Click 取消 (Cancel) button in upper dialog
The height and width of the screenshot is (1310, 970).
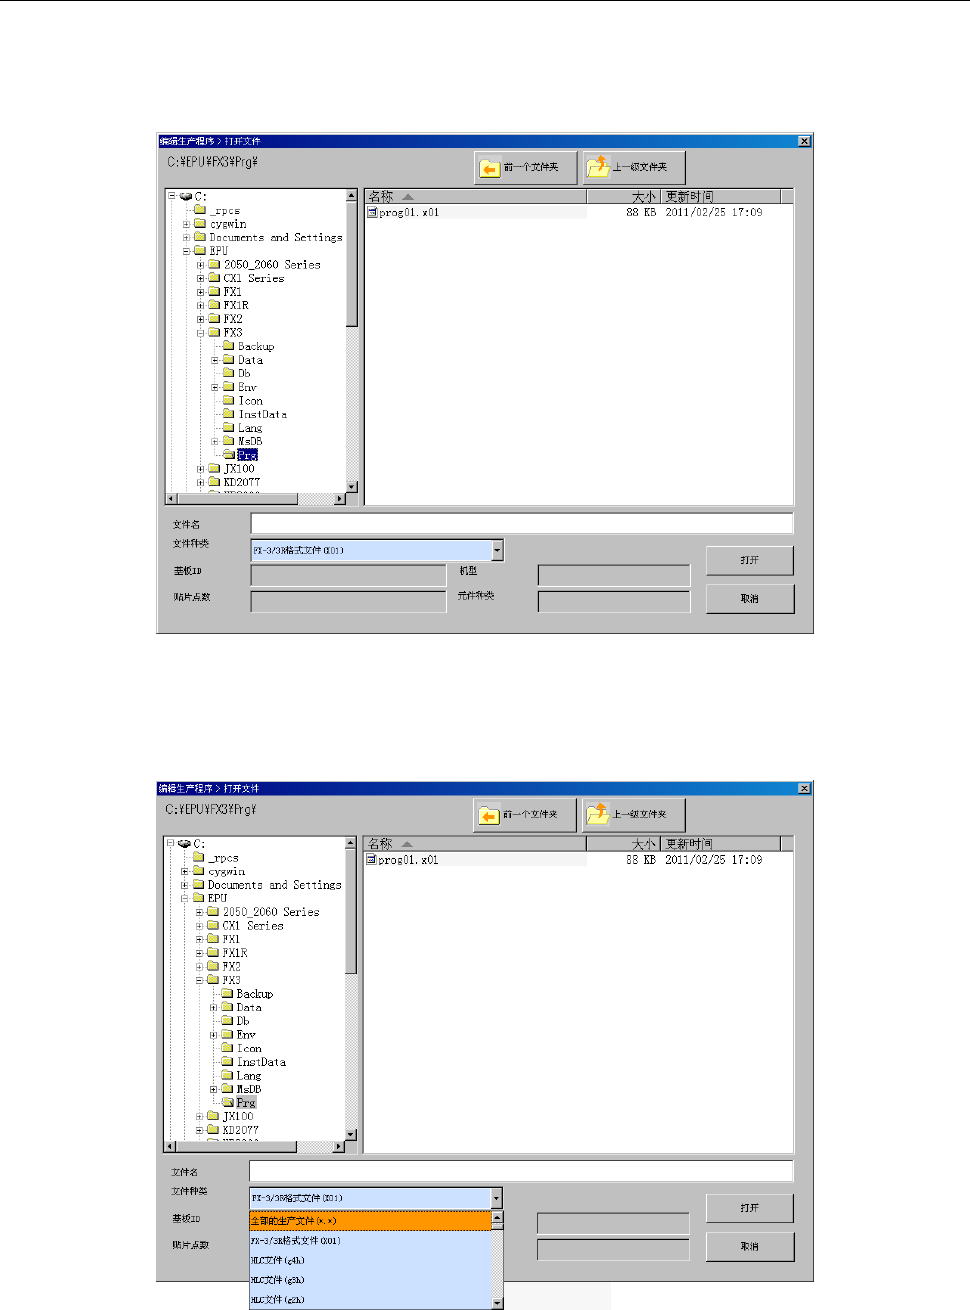[x=750, y=598]
